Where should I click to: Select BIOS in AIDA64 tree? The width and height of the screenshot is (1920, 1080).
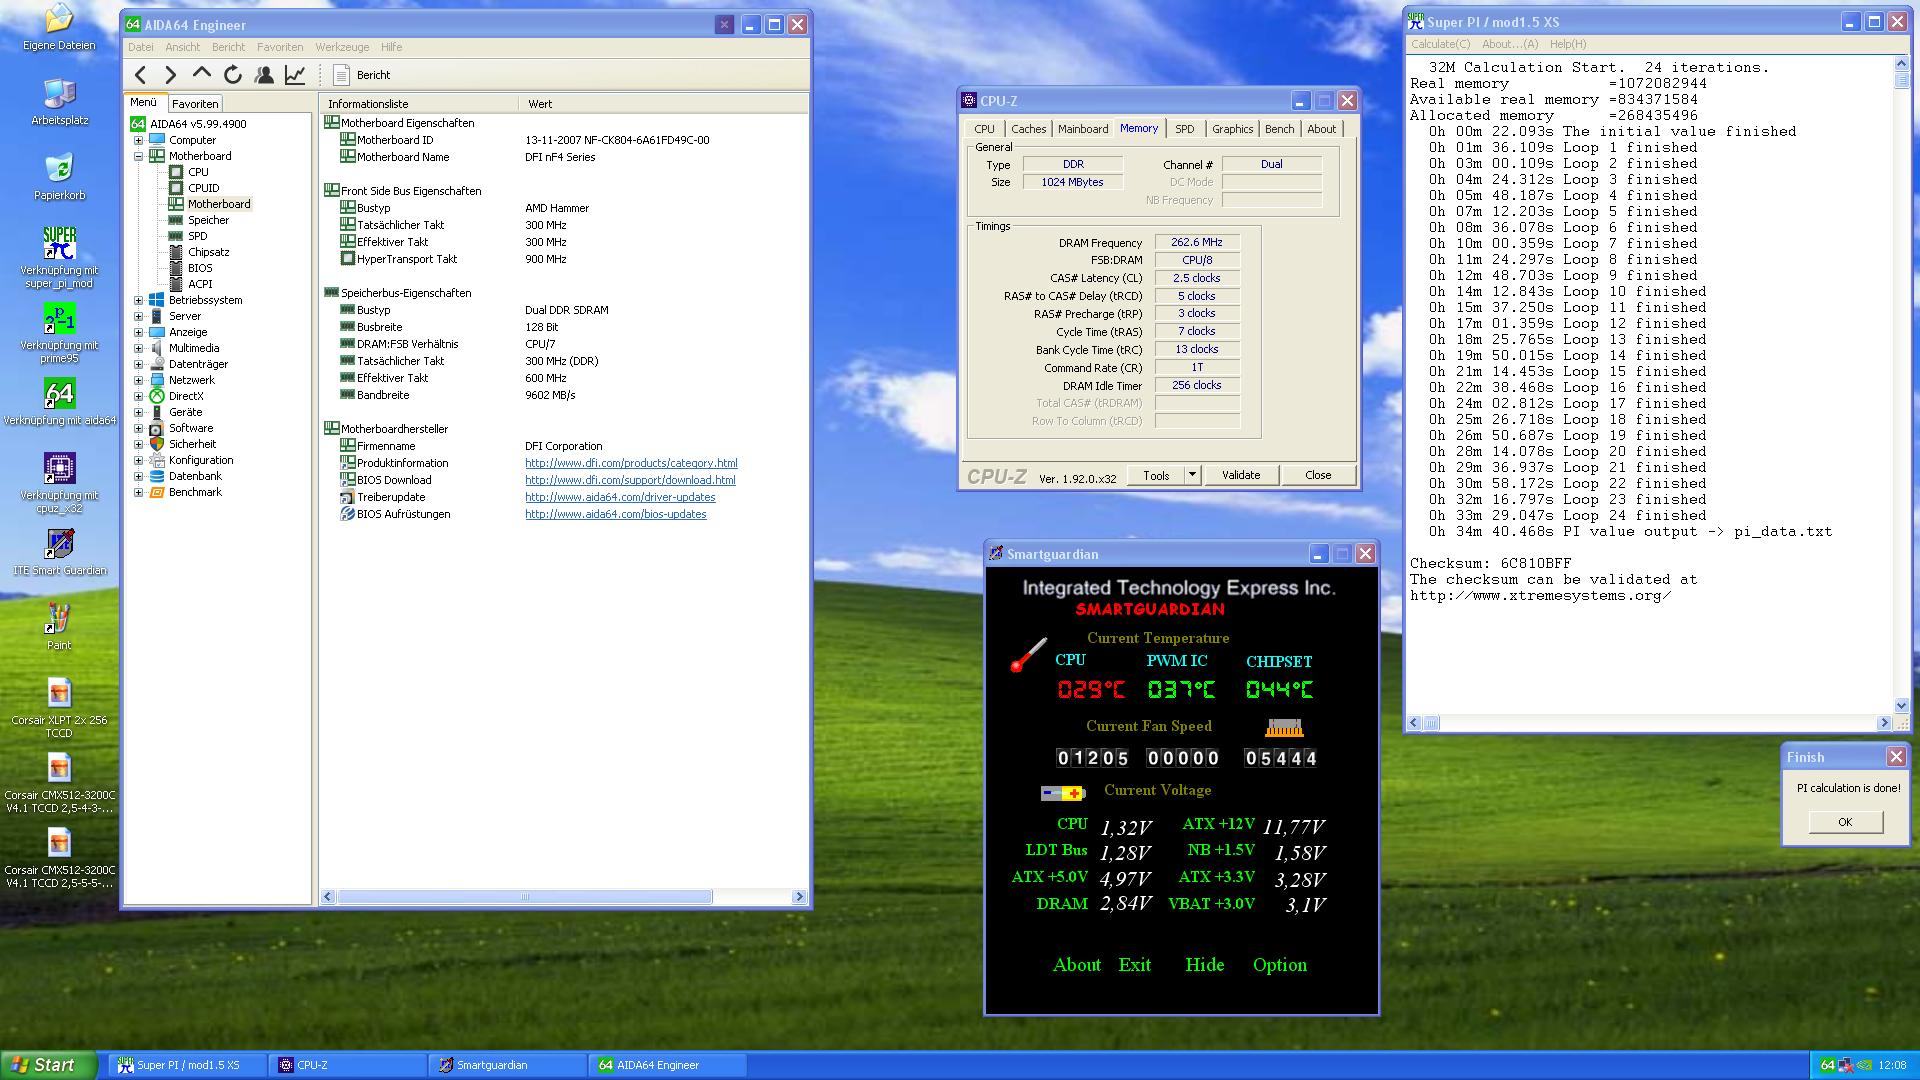pyautogui.click(x=200, y=268)
